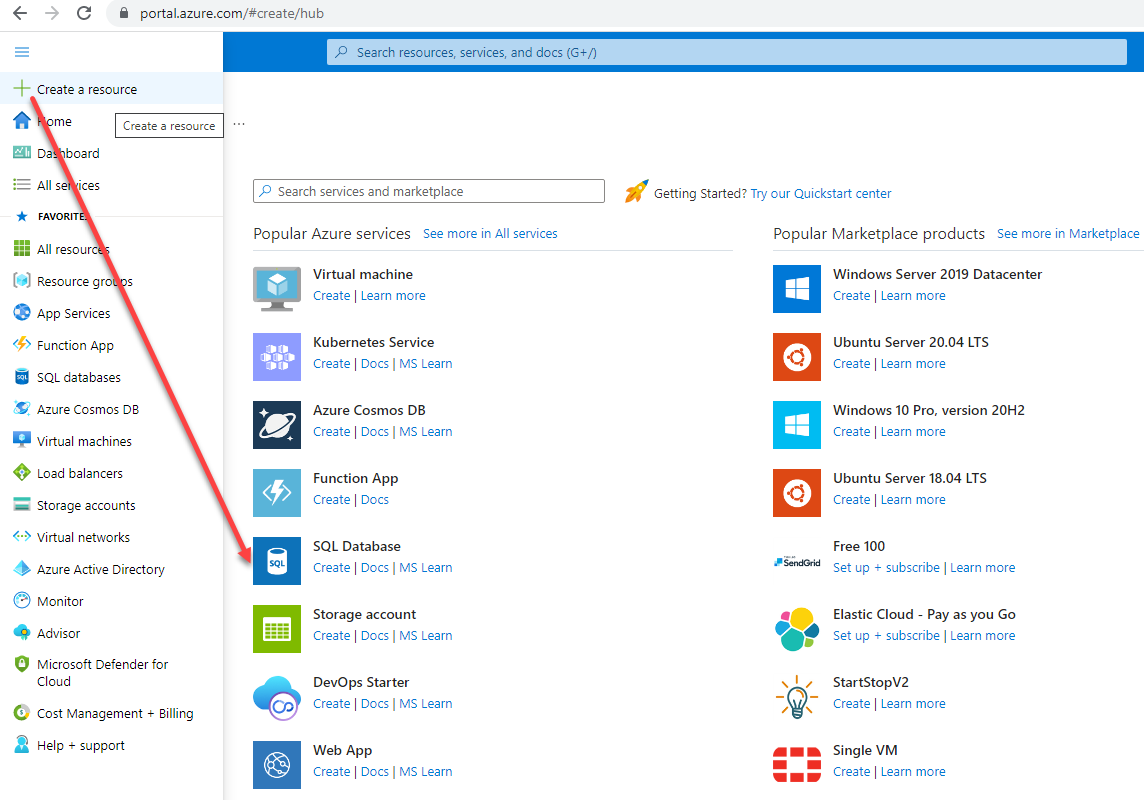1144x800 pixels.
Task: Click the Advisor icon in sidebar
Action: [22, 632]
